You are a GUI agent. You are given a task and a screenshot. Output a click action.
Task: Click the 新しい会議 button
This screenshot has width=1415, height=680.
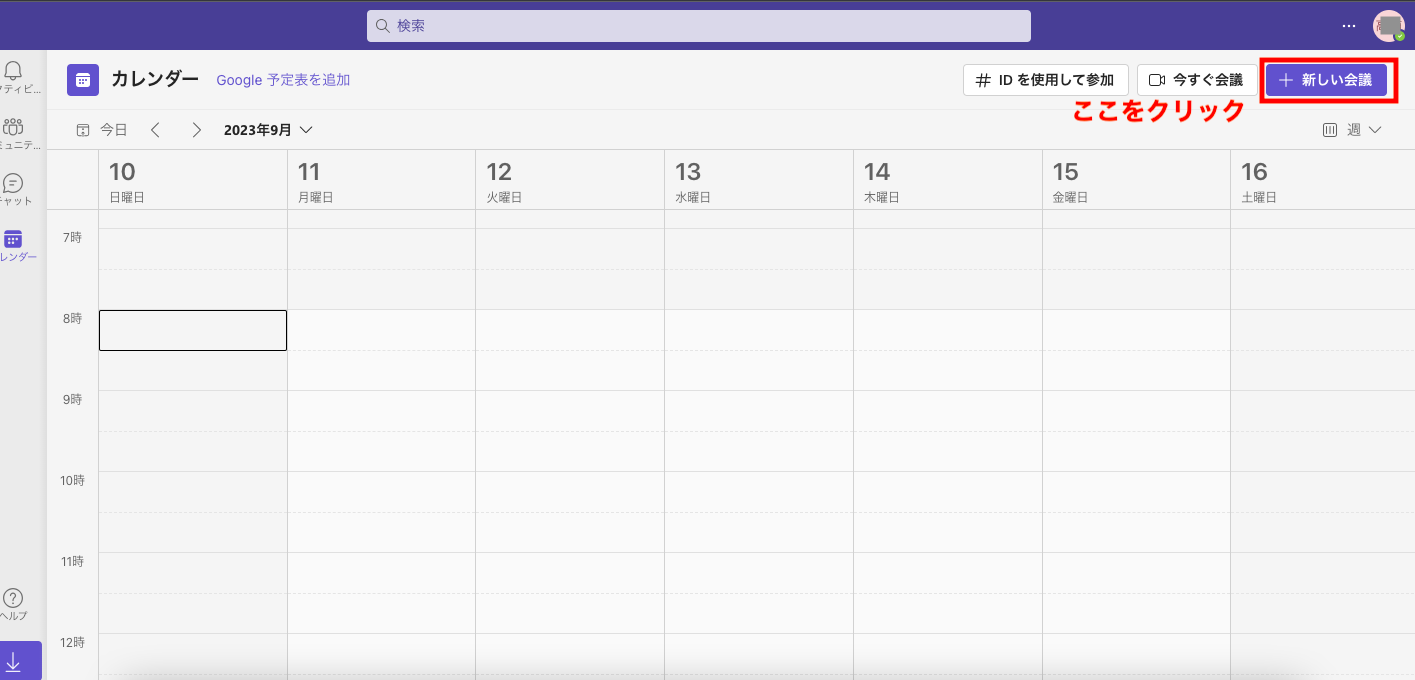click(1326, 80)
